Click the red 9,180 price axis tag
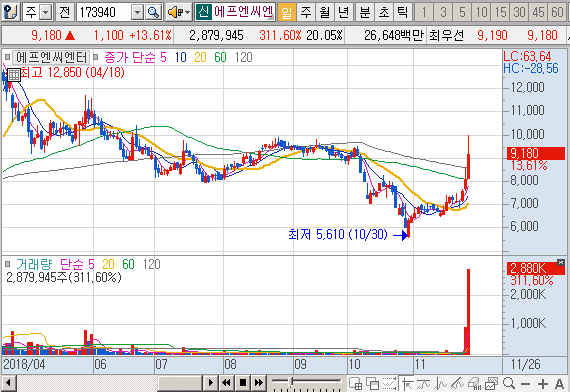Screen dimensions: 570x392 coord(536,153)
